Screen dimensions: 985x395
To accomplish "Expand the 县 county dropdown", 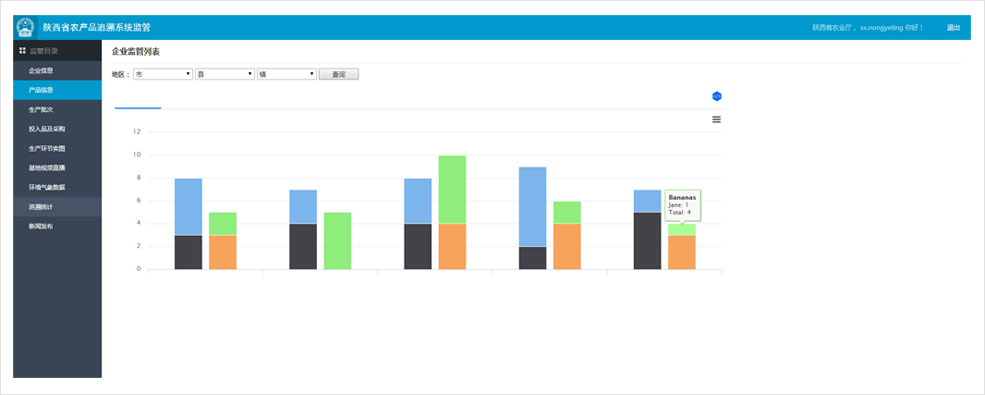I will point(225,74).
